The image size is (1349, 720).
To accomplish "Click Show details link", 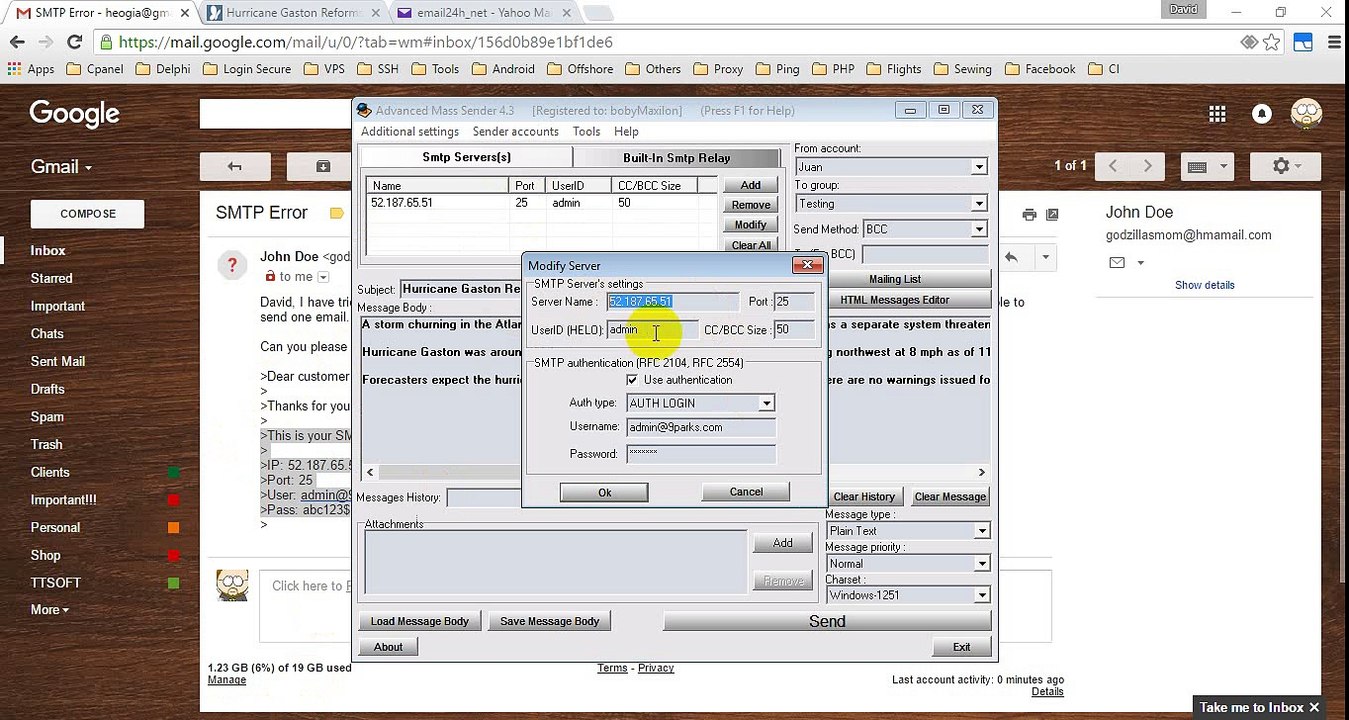I will point(1205,285).
